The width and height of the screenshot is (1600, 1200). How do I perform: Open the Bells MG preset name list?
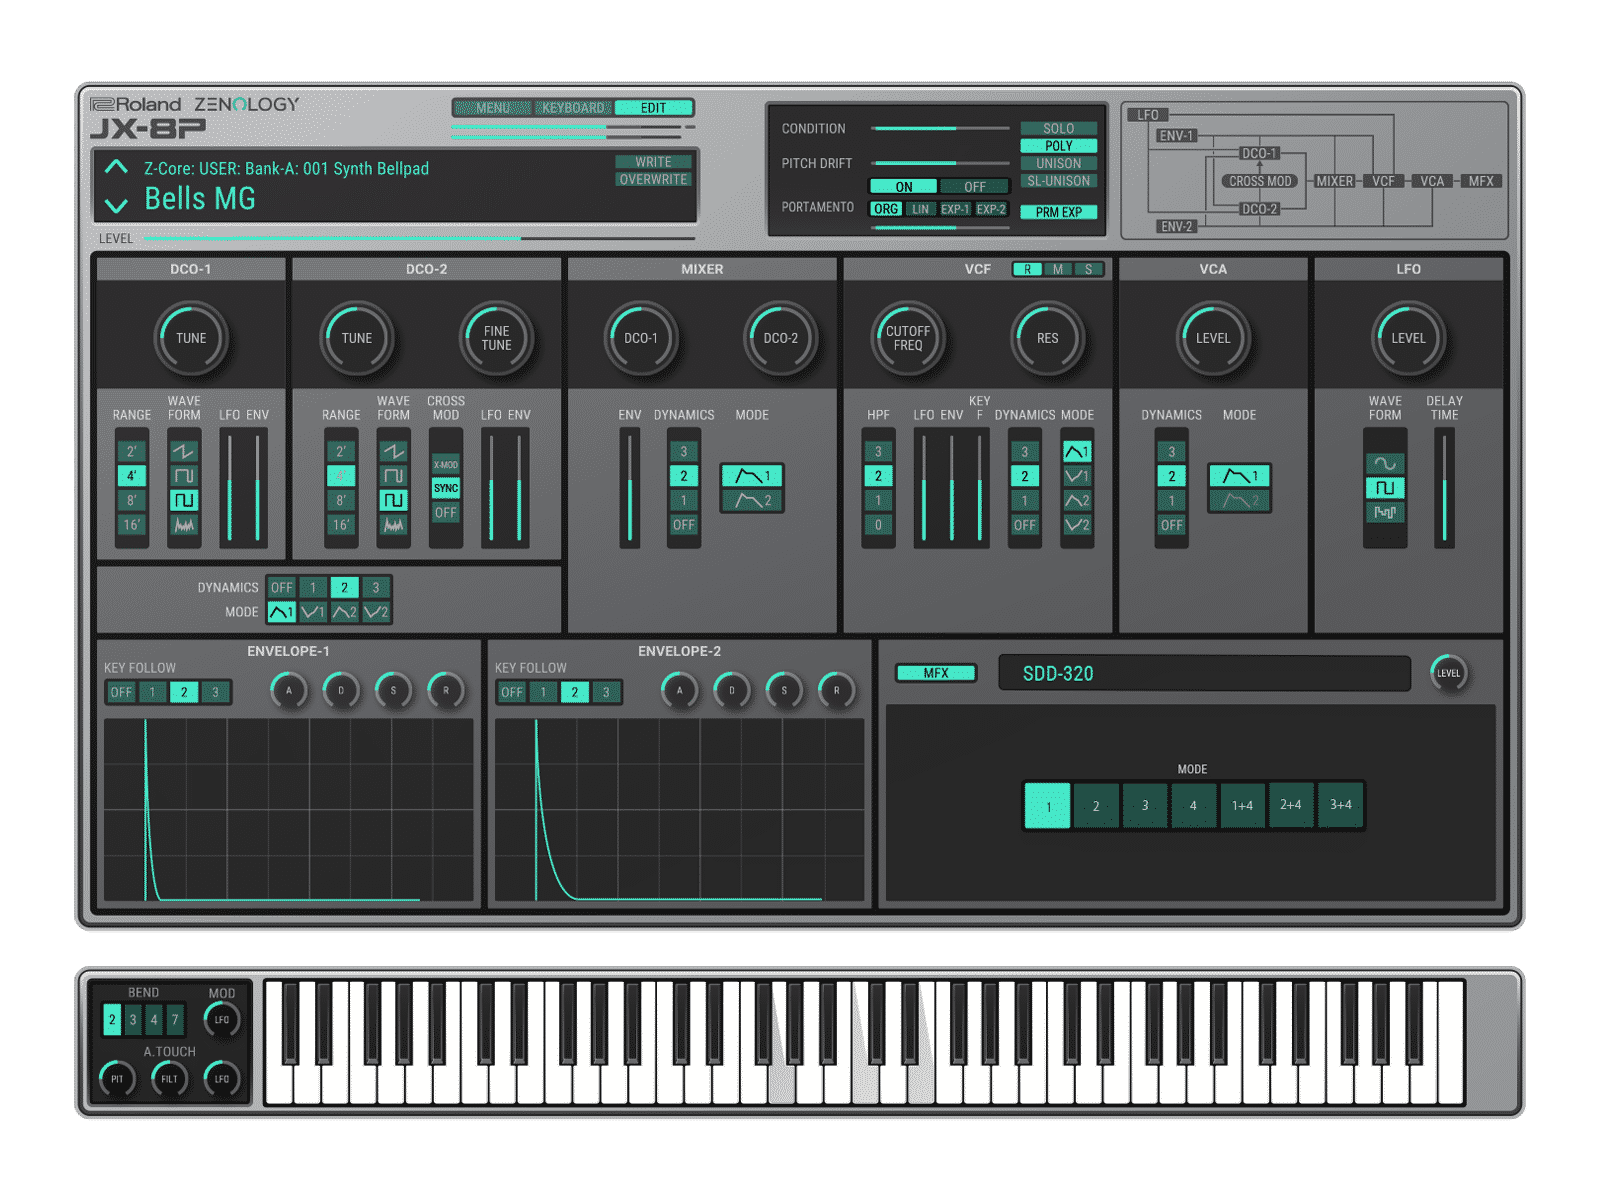point(200,199)
